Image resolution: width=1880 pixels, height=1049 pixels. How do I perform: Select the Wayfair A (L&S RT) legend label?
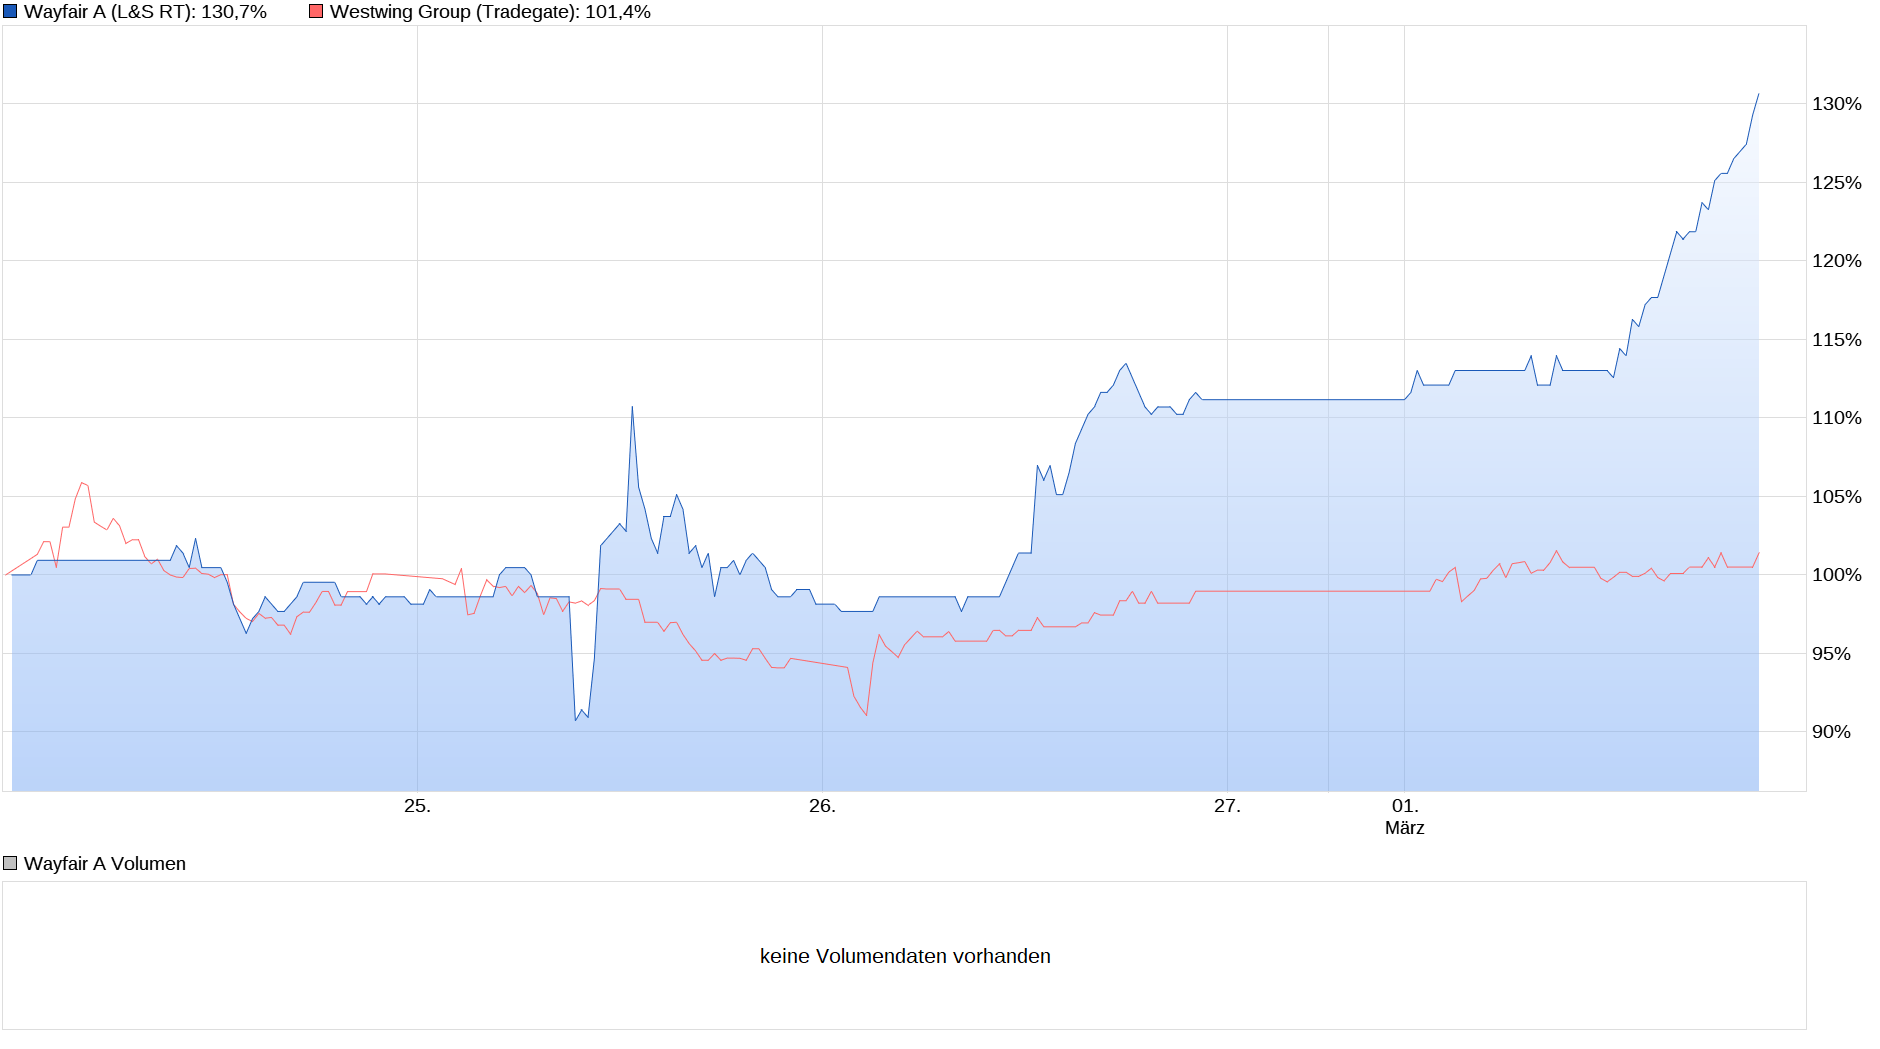click(145, 12)
